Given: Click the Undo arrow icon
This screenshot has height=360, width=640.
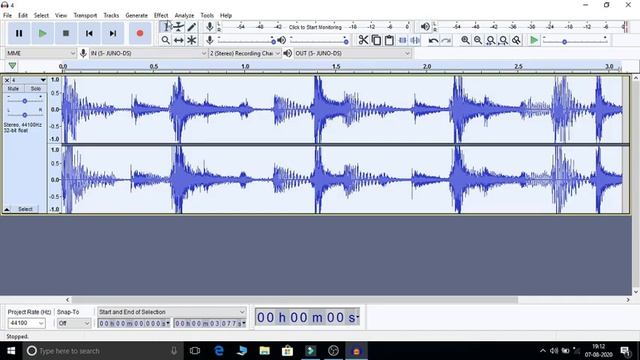Looking at the screenshot, I should coord(433,40).
